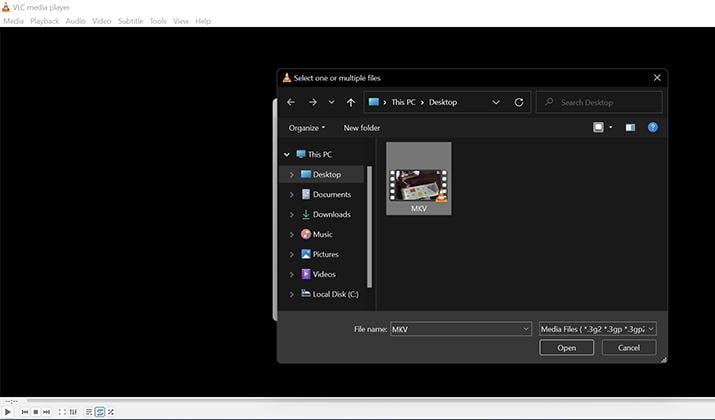The width and height of the screenshot is (715, 420).
Task: Expand the Downloads tree node
Action: pyautogui.click(x=291, y=214)
